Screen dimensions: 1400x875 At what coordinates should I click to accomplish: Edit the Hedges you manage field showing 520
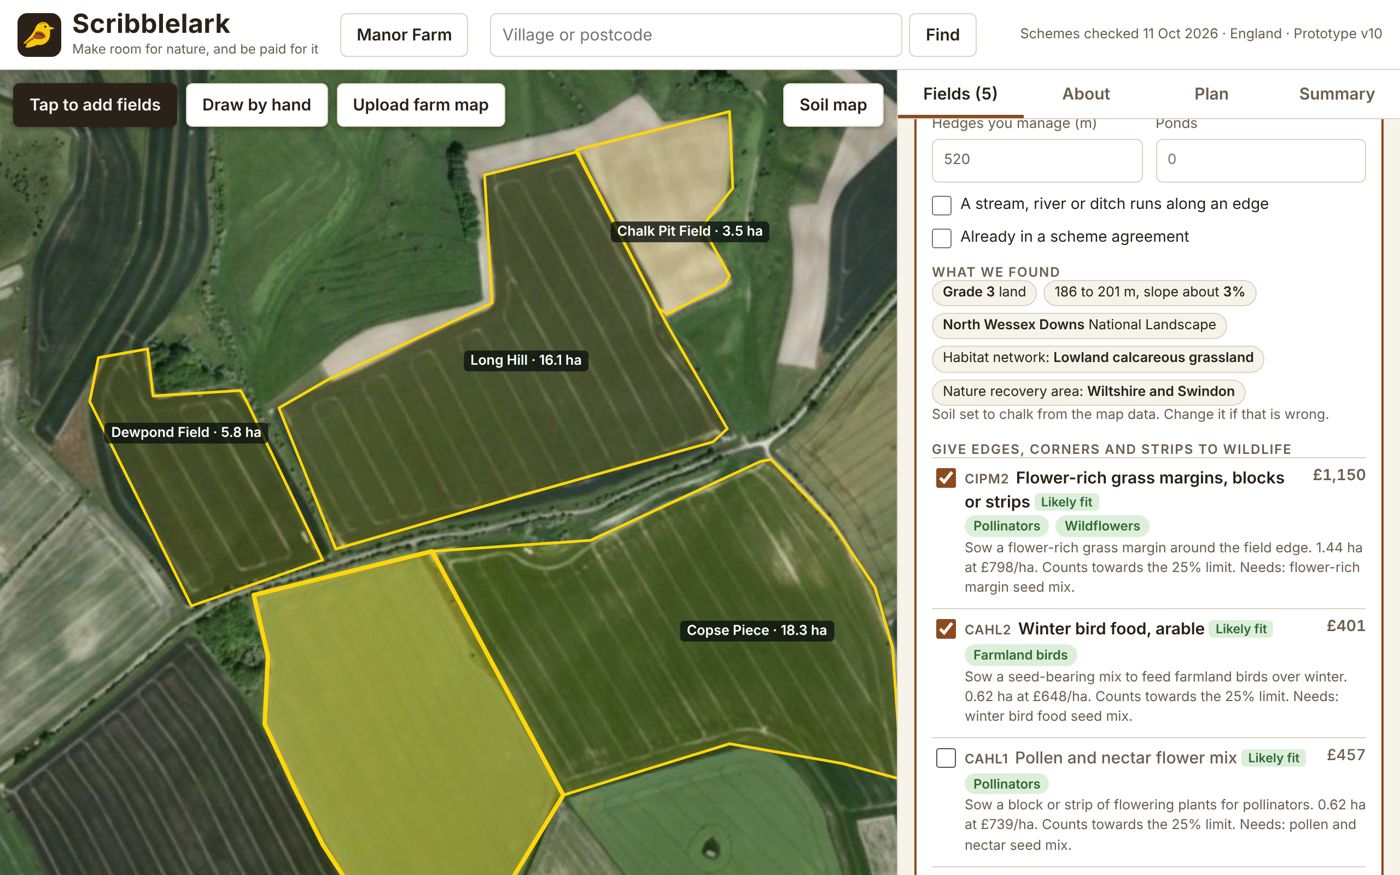point(1037,160)
